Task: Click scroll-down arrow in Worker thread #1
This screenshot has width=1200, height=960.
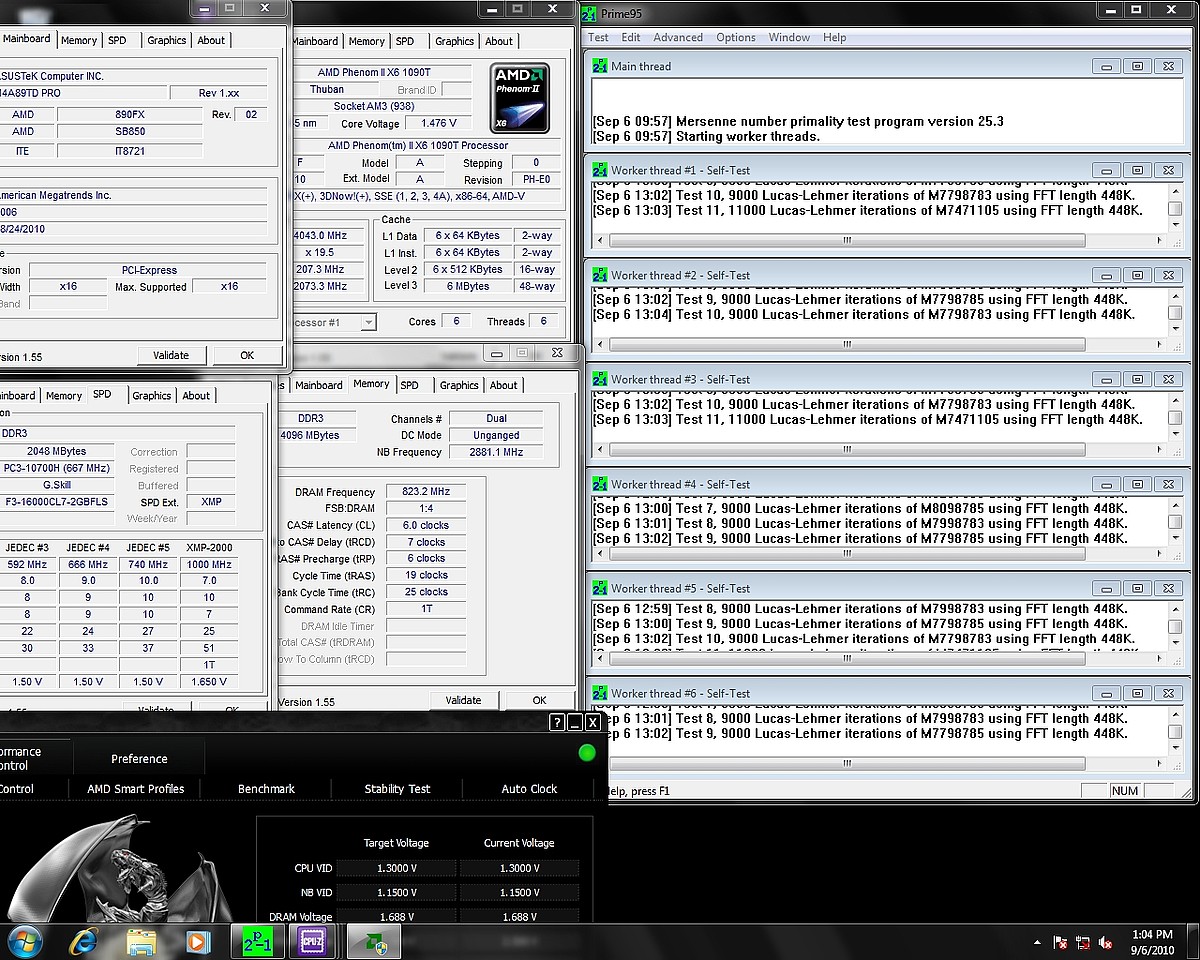Action: tap(1175, 224)
